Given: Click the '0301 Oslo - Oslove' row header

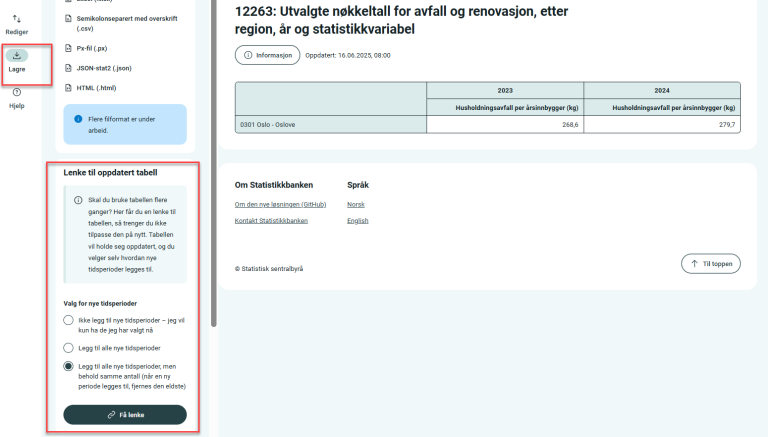Looking at the screenshot, I should [331, 124].
